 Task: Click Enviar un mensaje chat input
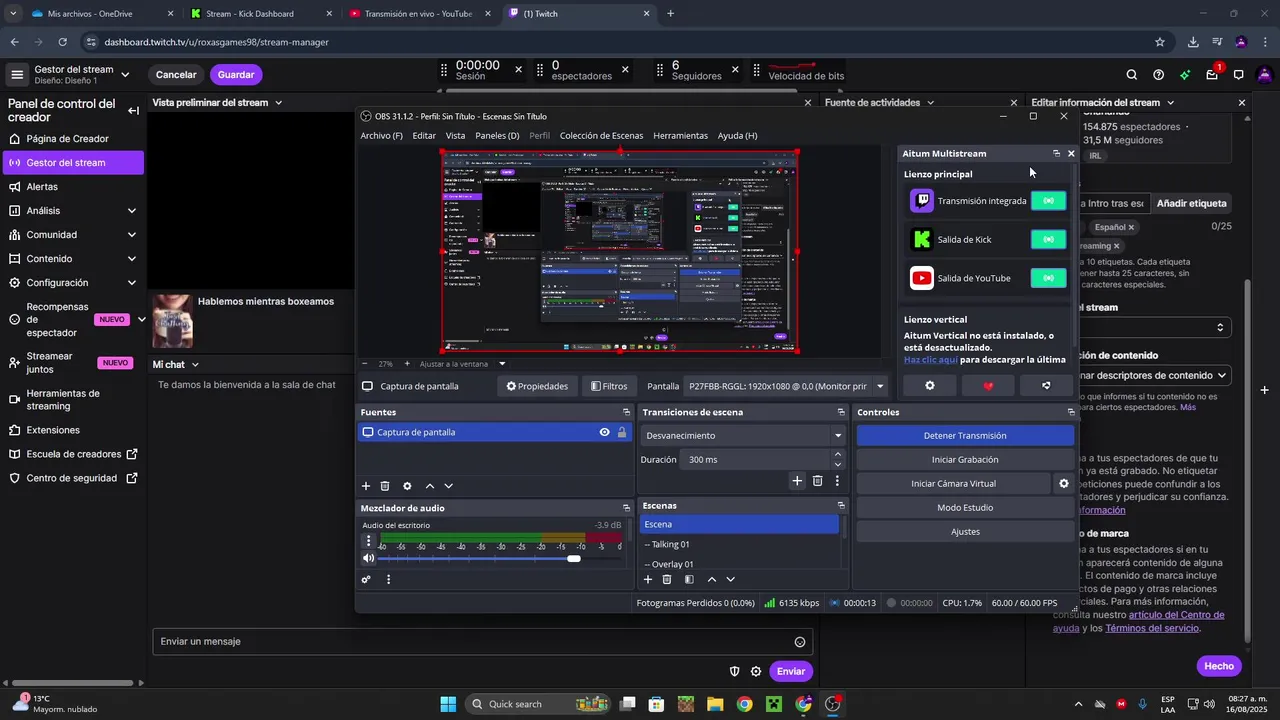pyautogui.click(x=482, y=642)
